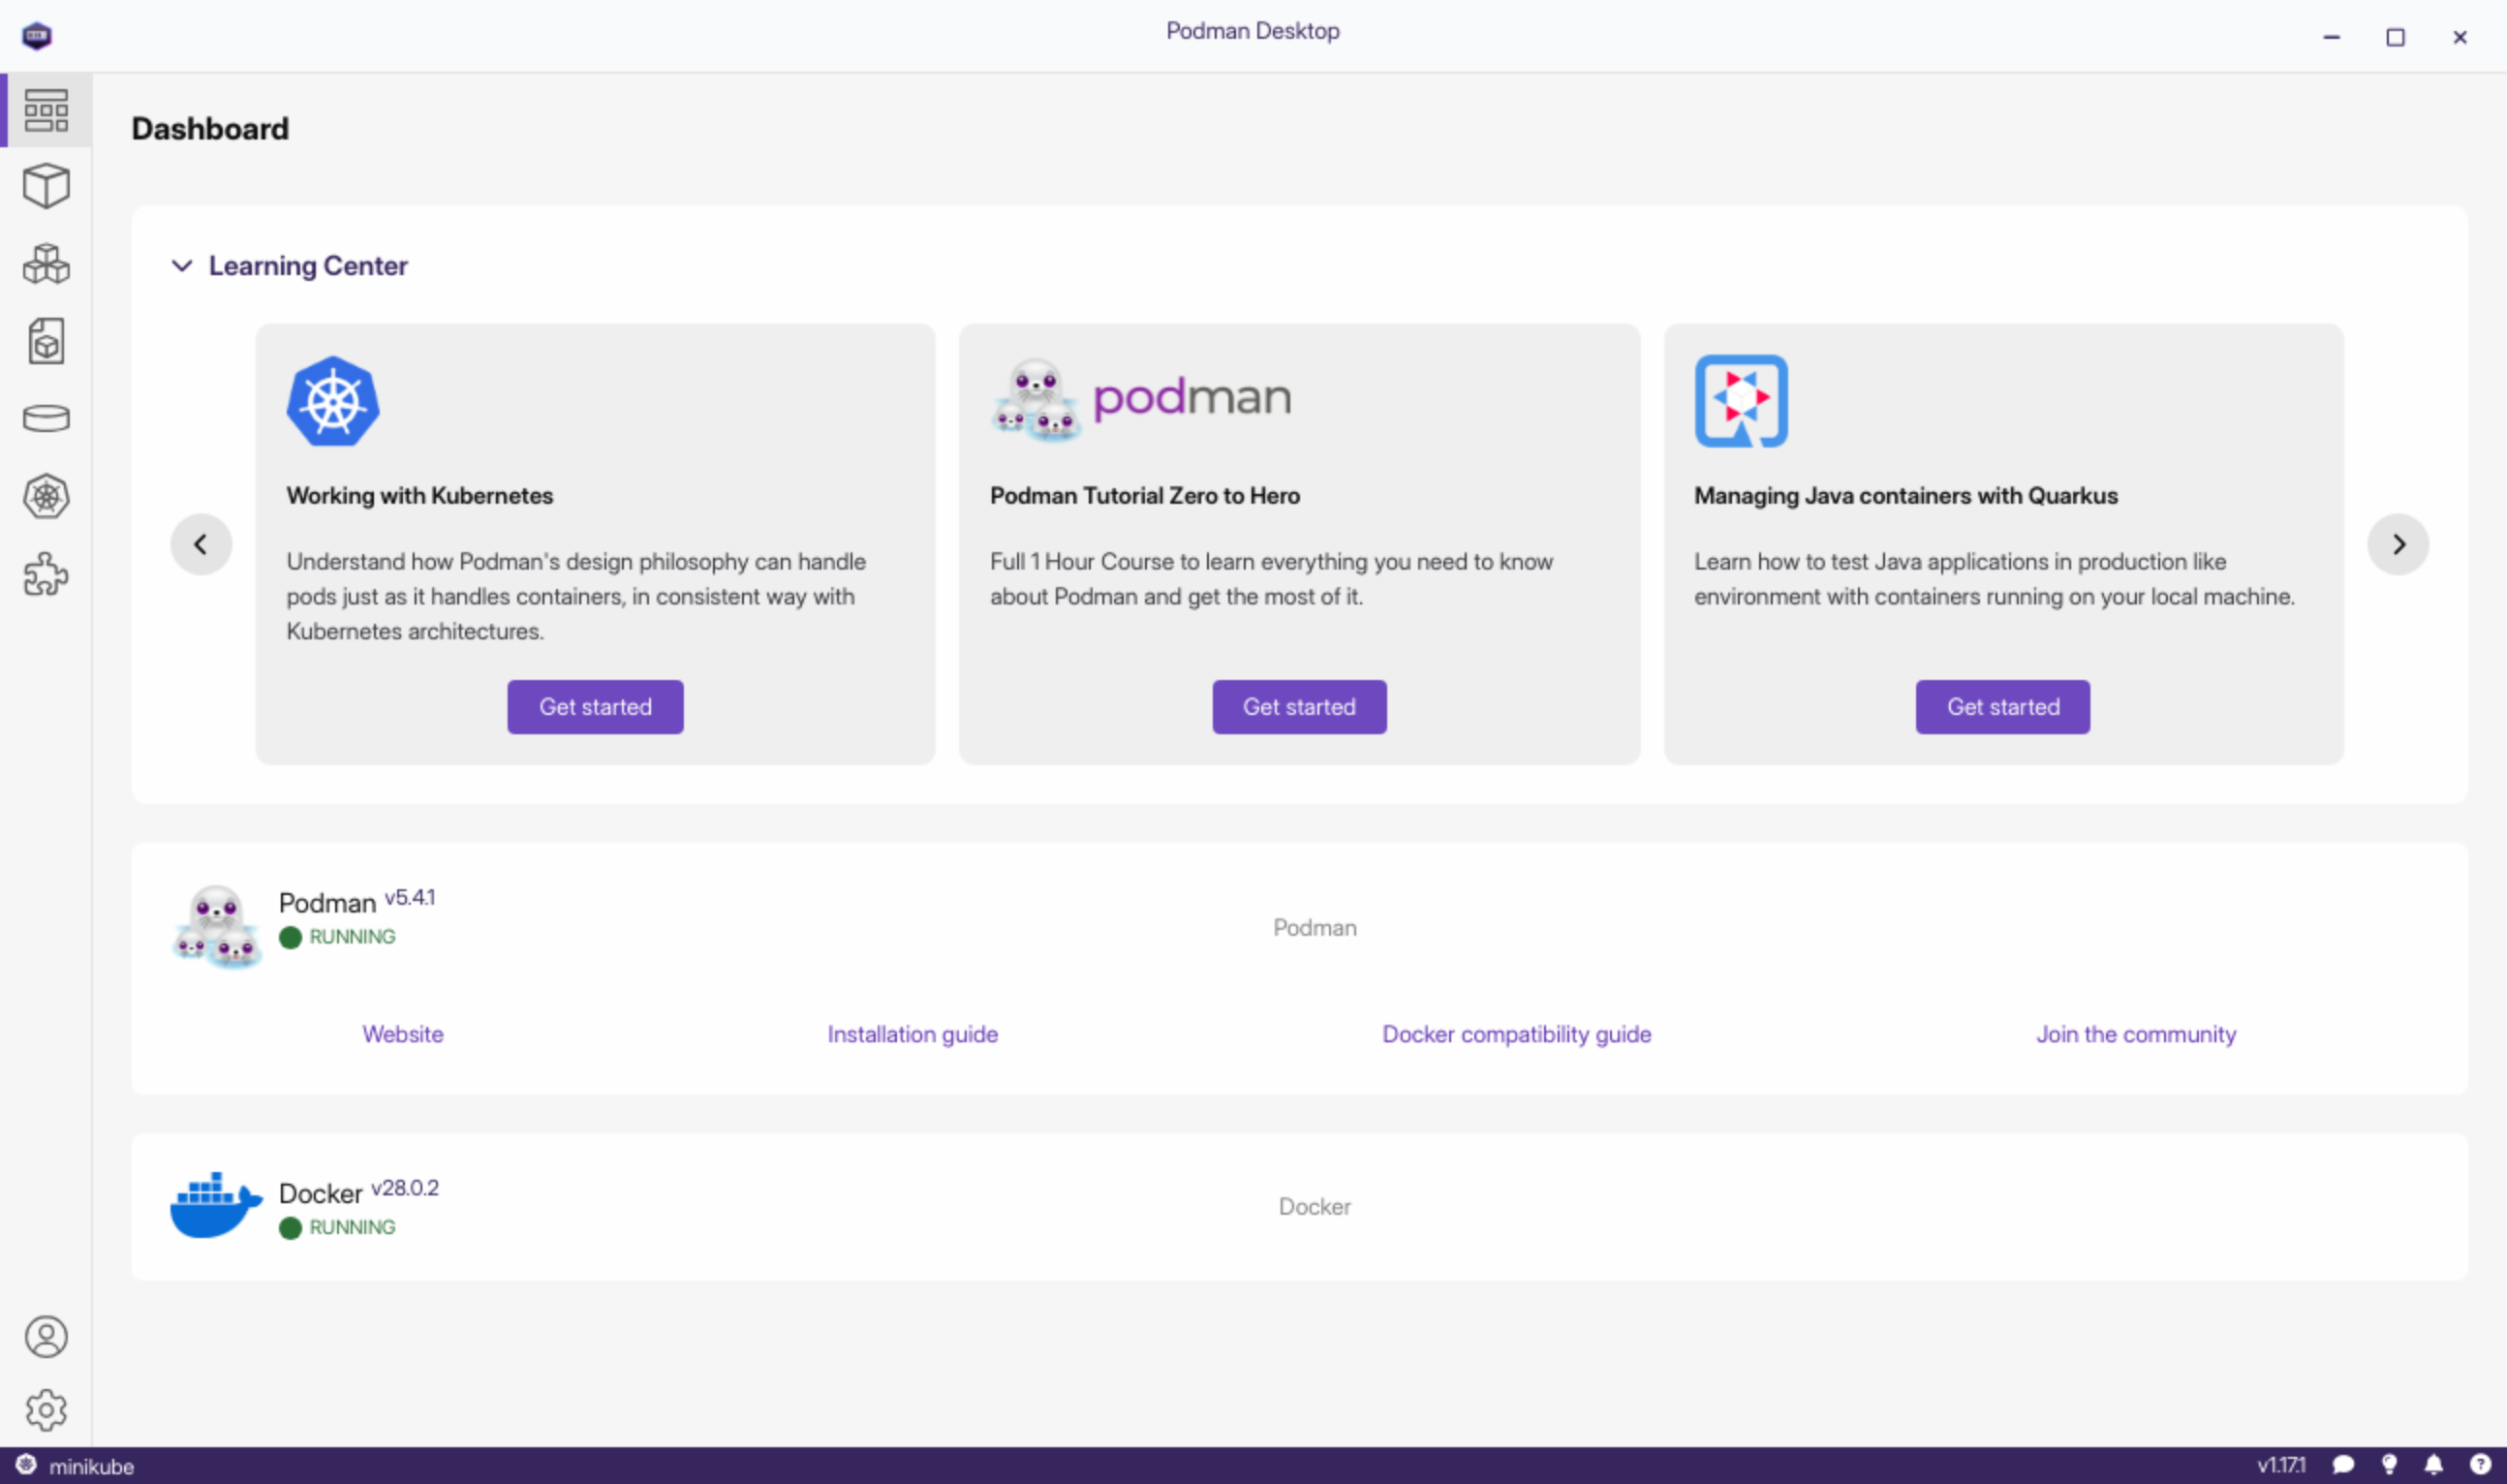This screenshot has height=1484, width=2507.
Task: Get started with Podman Tutorial Zero to Hero
Action: (1299, 707)
